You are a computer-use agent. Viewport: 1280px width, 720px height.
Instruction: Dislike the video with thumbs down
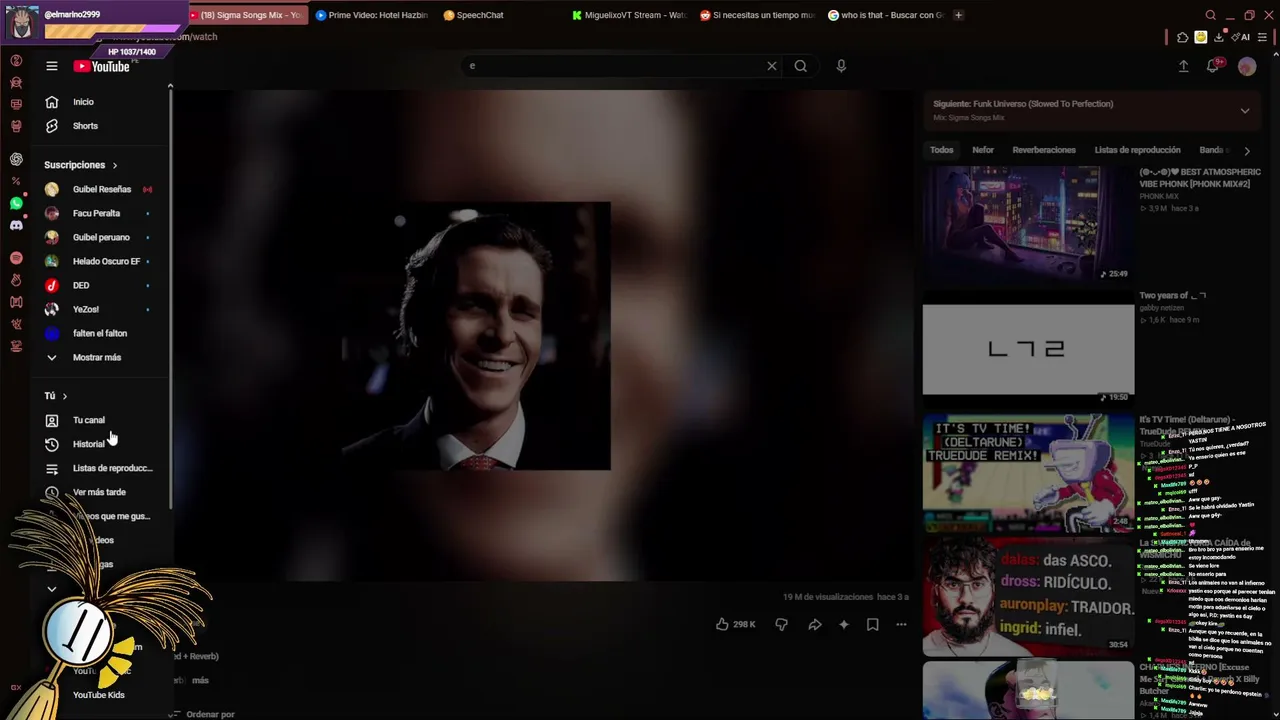click(x=782, y=624)
